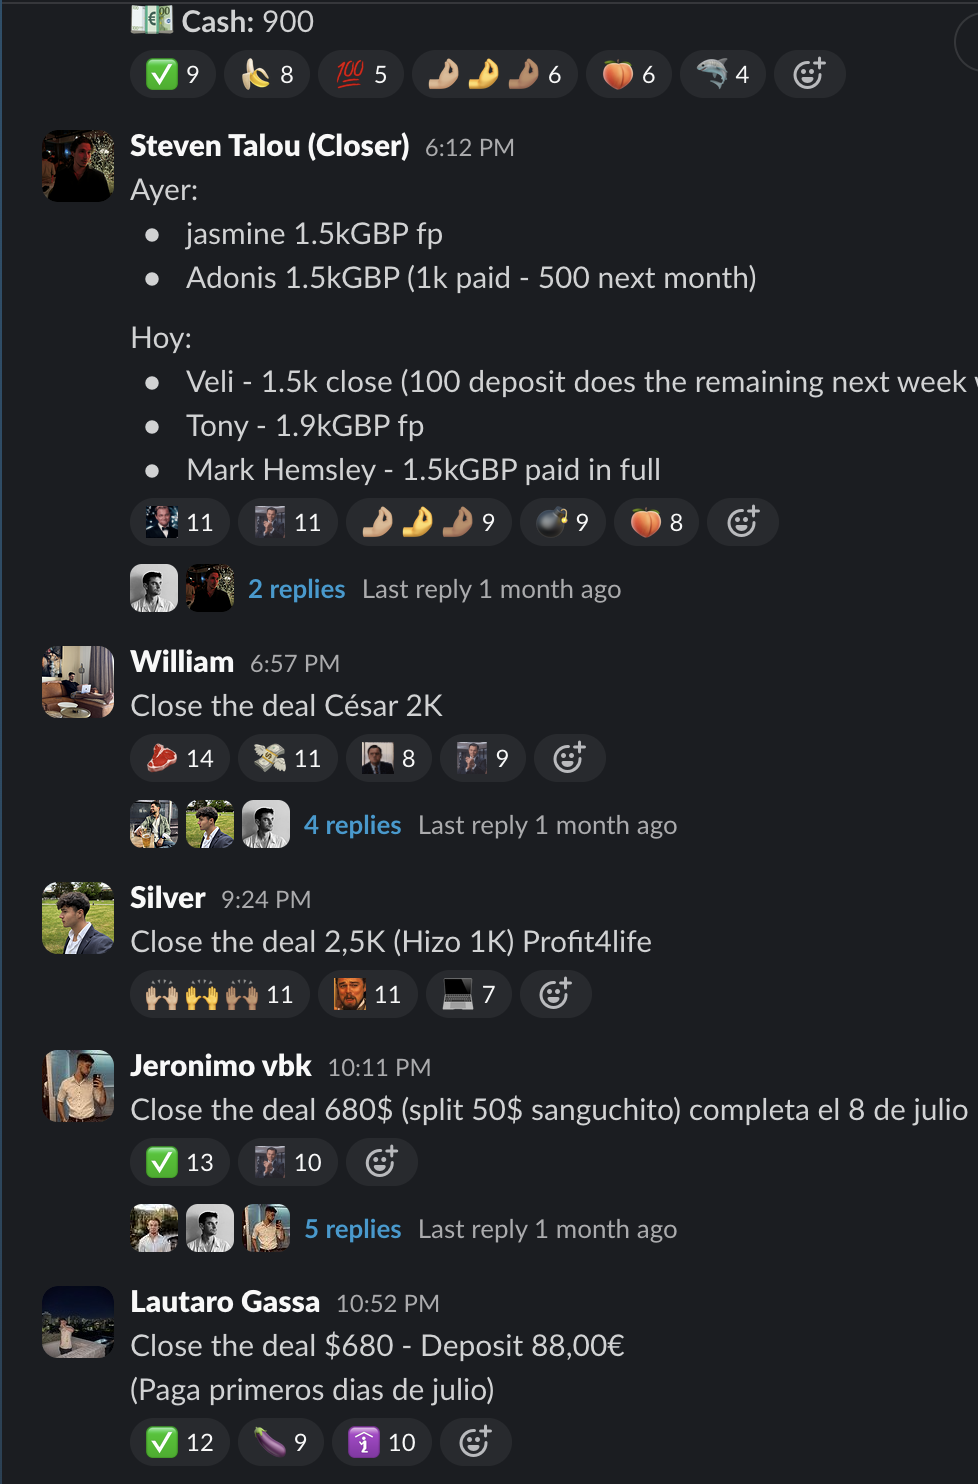Add reaction to Steven Talou's message
The image size is (978, 1484).
[x=742, y=522]
